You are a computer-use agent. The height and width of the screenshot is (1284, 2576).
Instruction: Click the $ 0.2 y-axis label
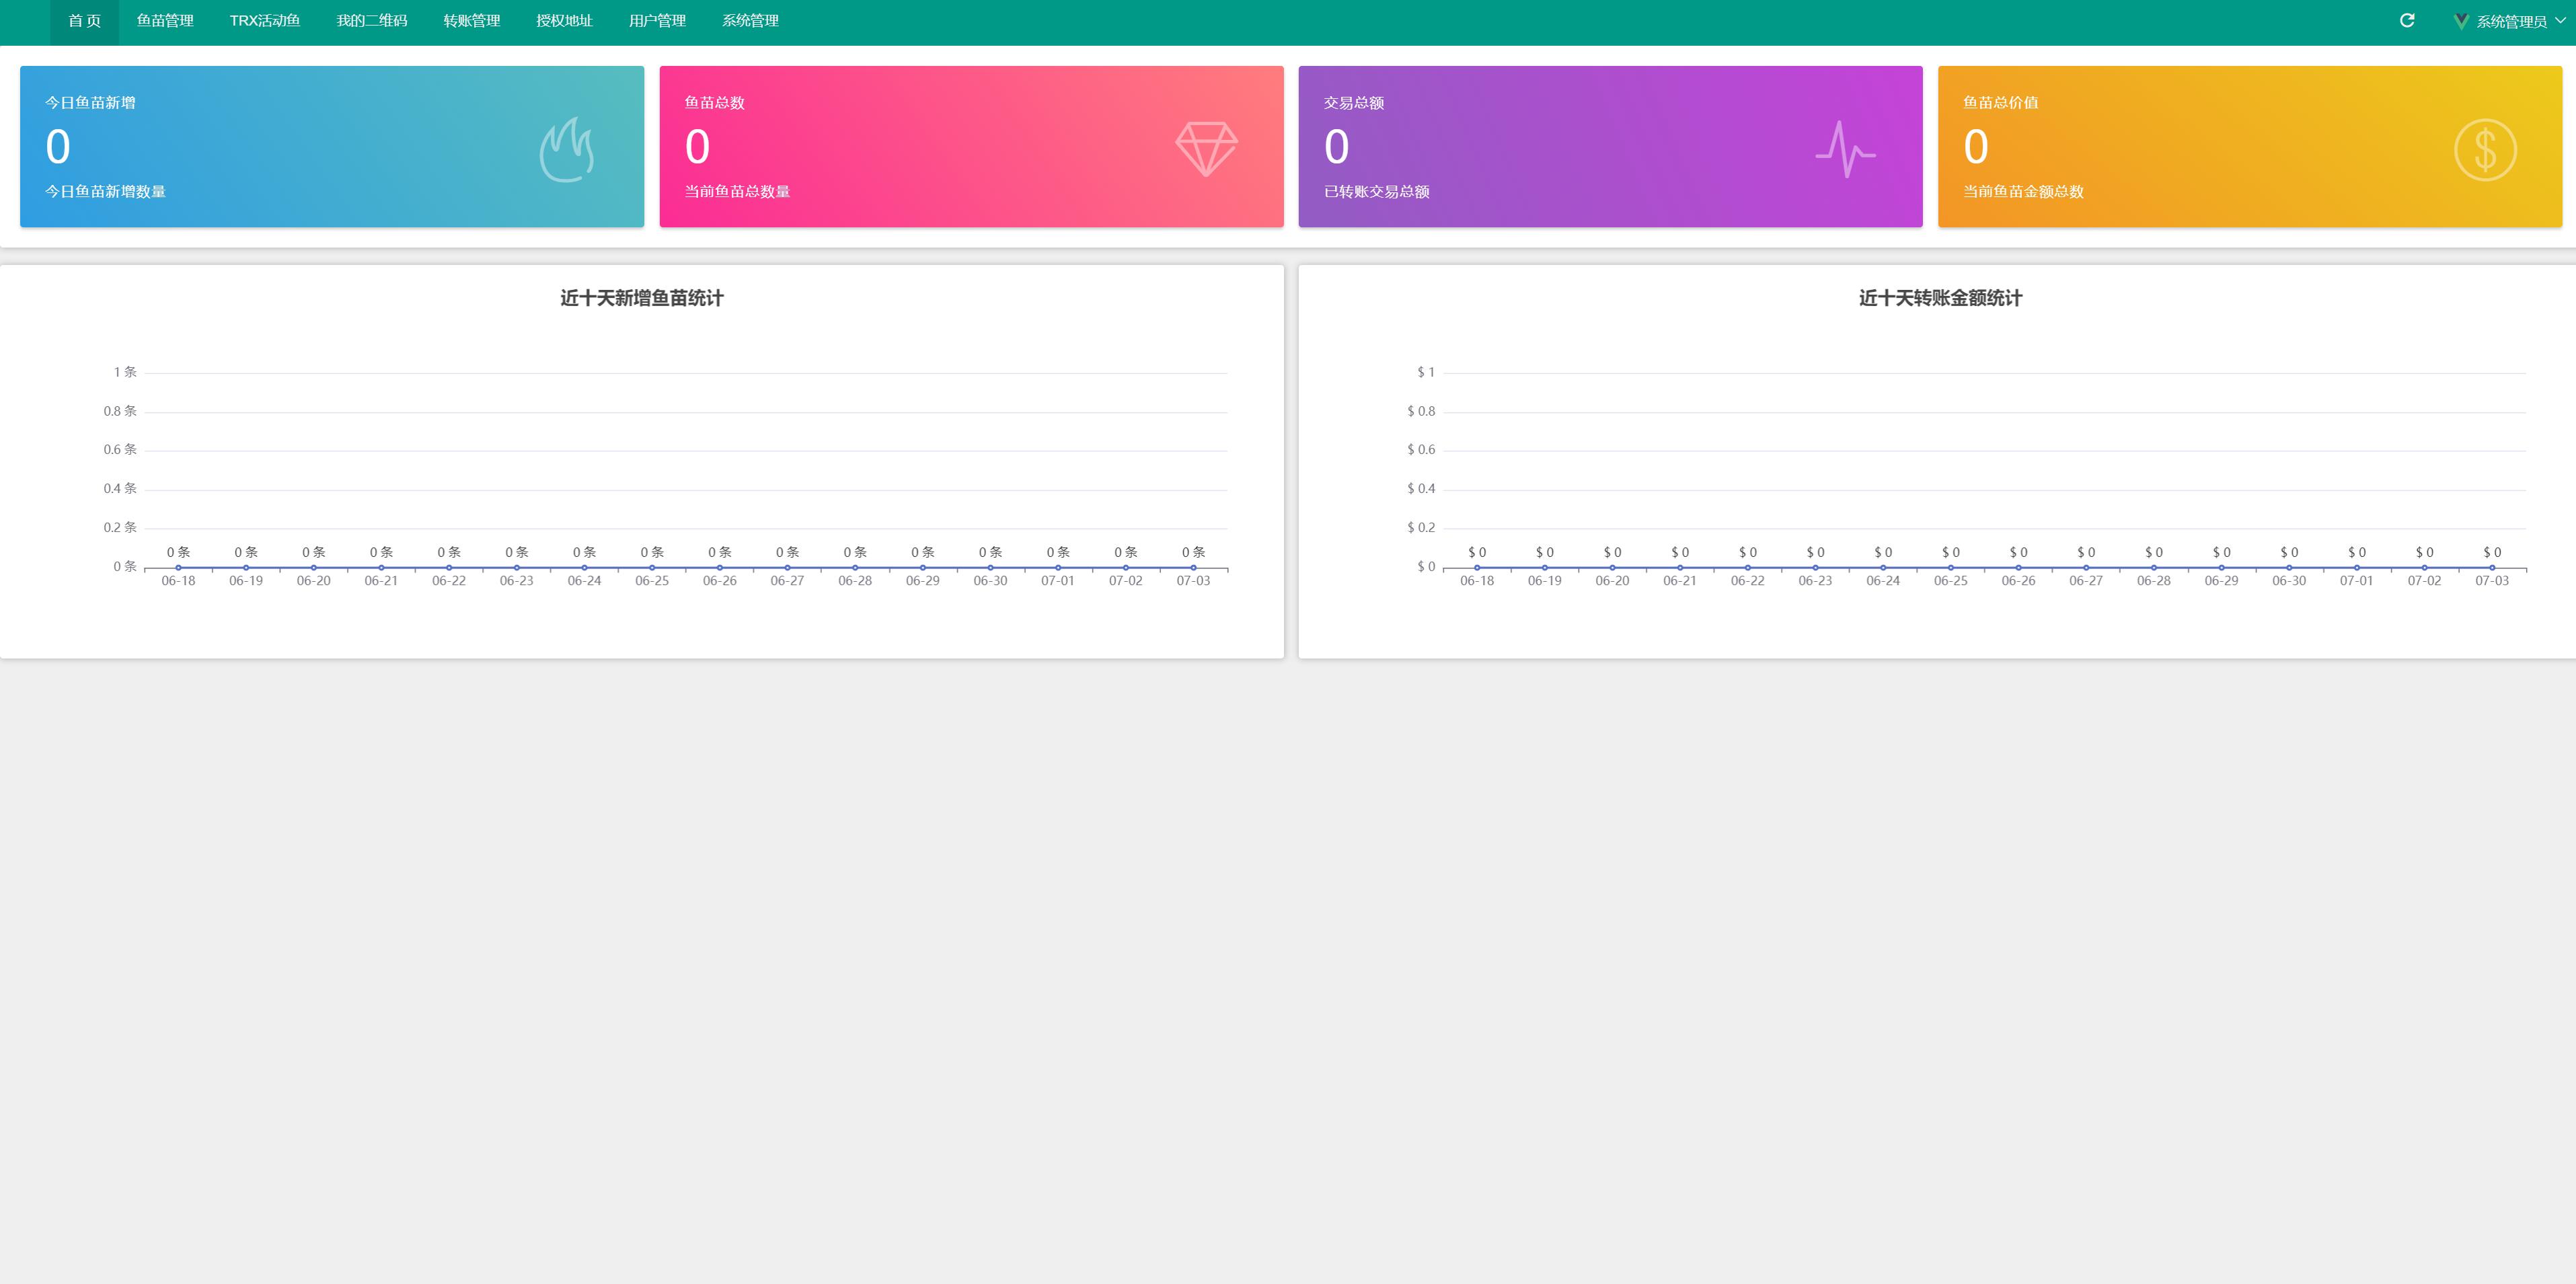pyautogui.click(x=1421, y=528)
